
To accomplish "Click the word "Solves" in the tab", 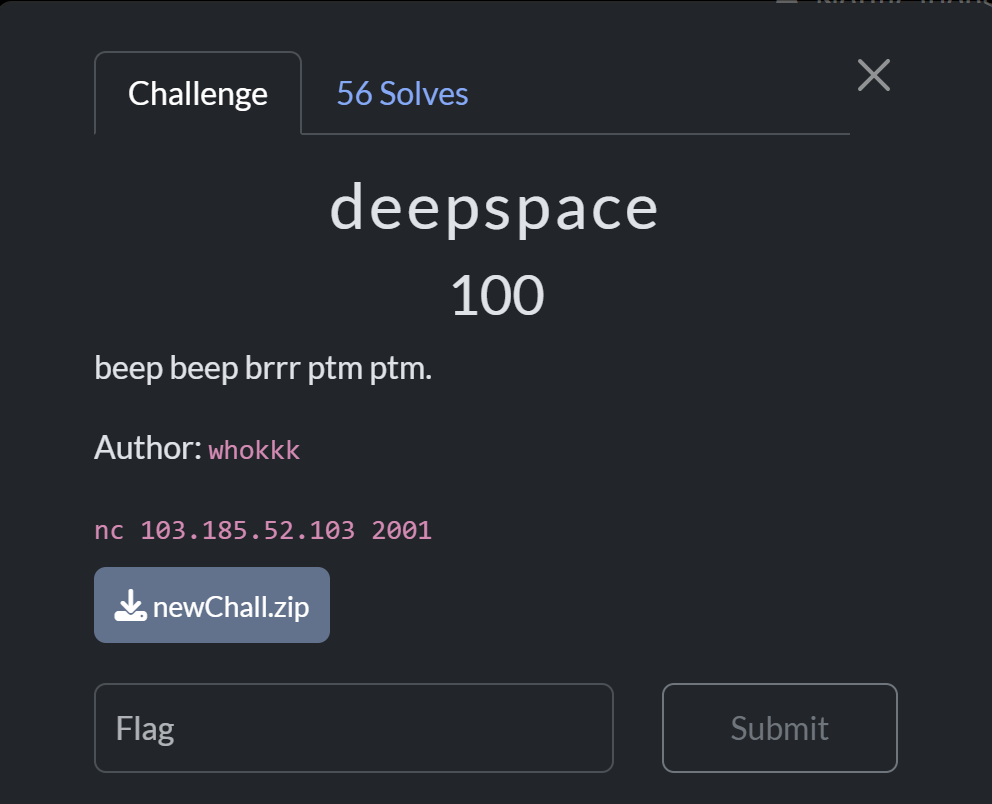I will tap(423, 94).
